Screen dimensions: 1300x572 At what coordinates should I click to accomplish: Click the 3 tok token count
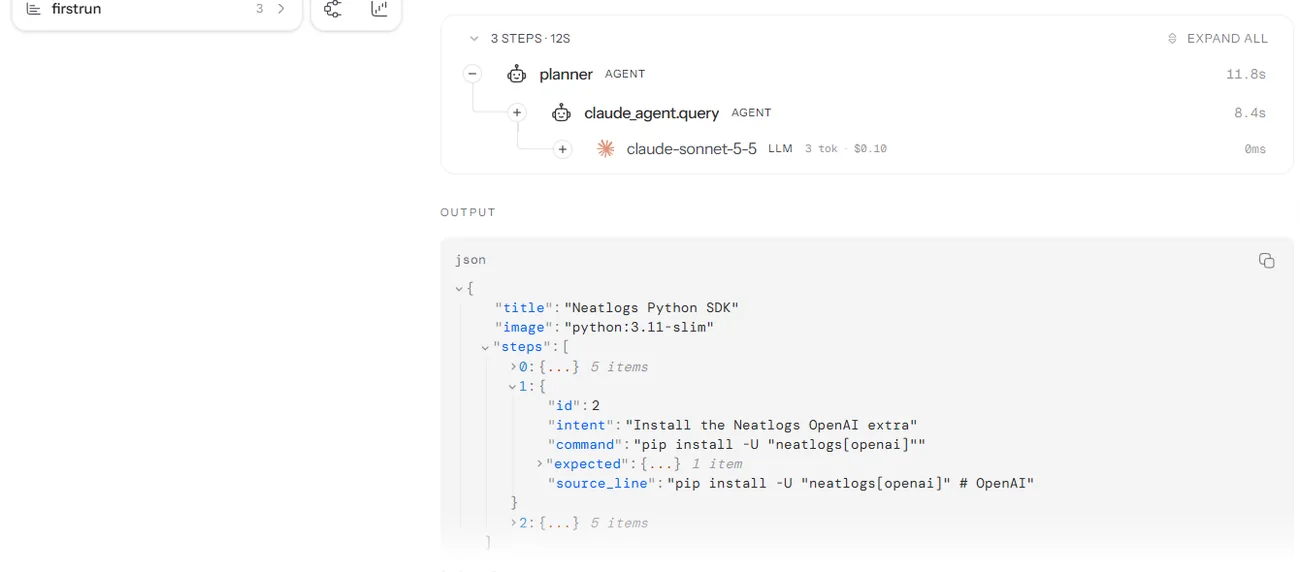(821, 149)
